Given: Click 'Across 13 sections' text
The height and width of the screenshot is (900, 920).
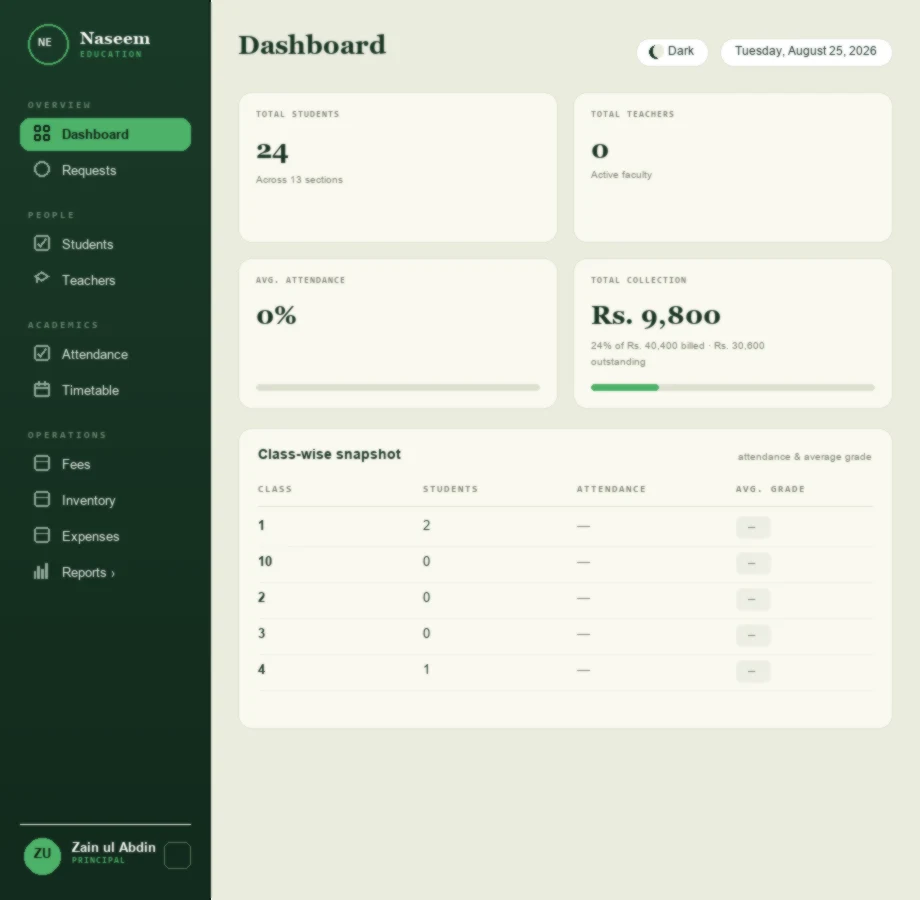Looking at the screenshot, I should click(299, 180).
